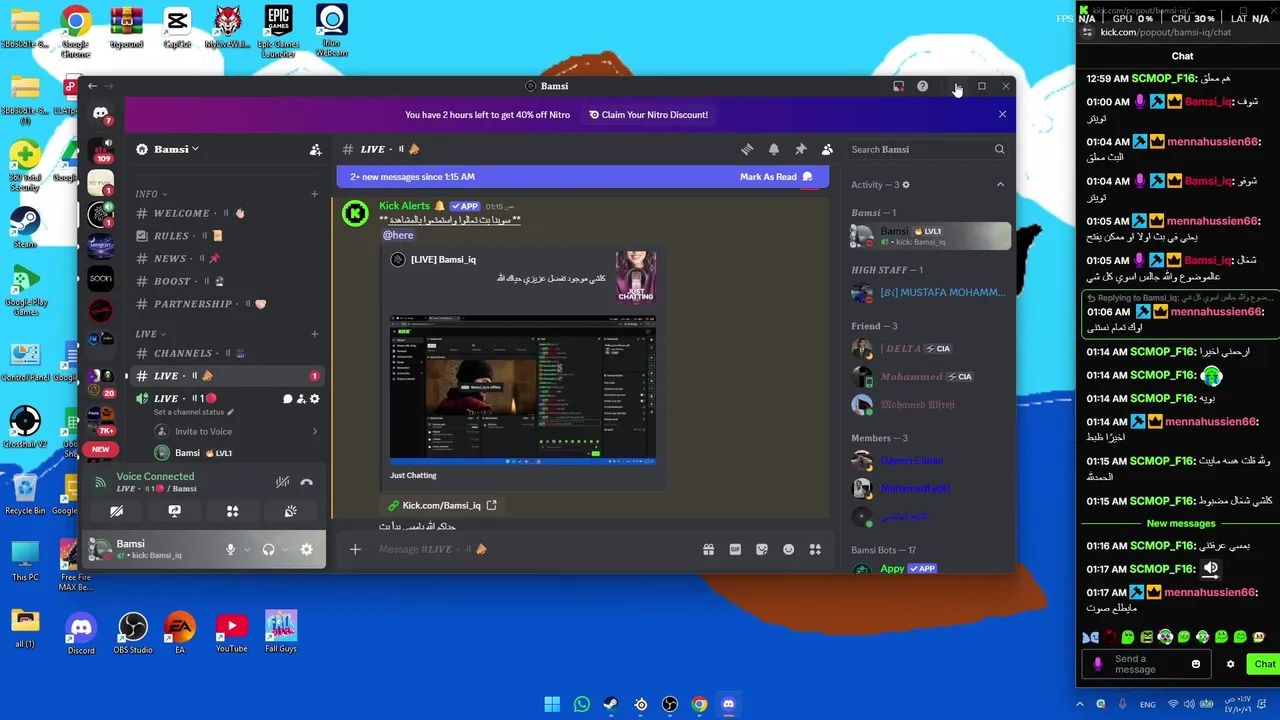Click Windows Start button
The height and width of the screenshot is (720, 1280).
(552, 704)
